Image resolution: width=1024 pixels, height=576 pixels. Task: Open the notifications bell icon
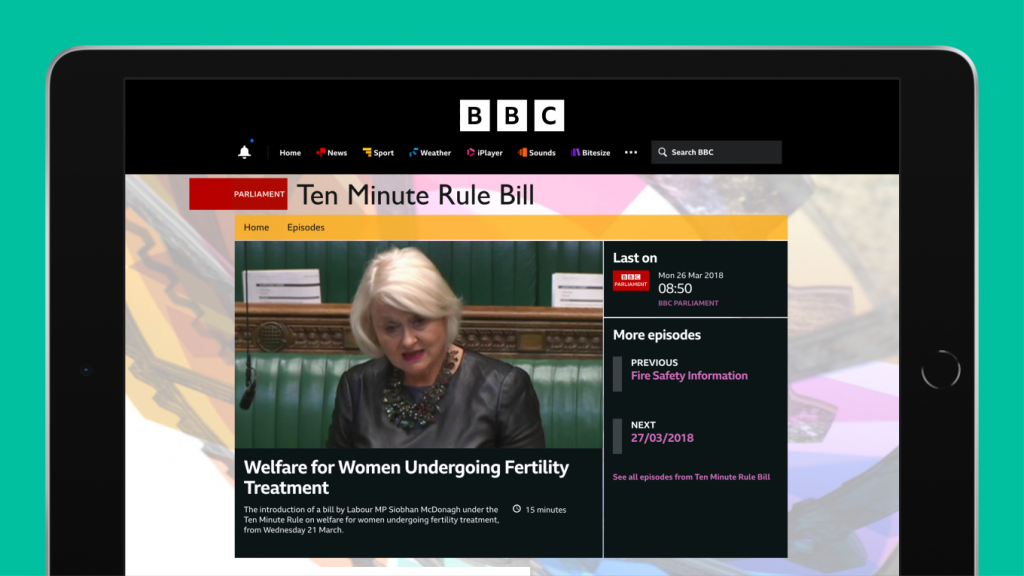pyautogui.click(x=244, y=152)
